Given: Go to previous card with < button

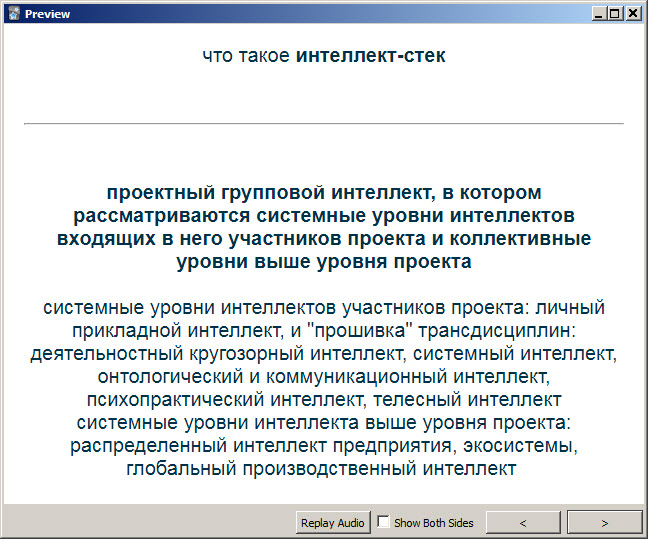Looking at the screenshot, I should [x=524, y=522].
